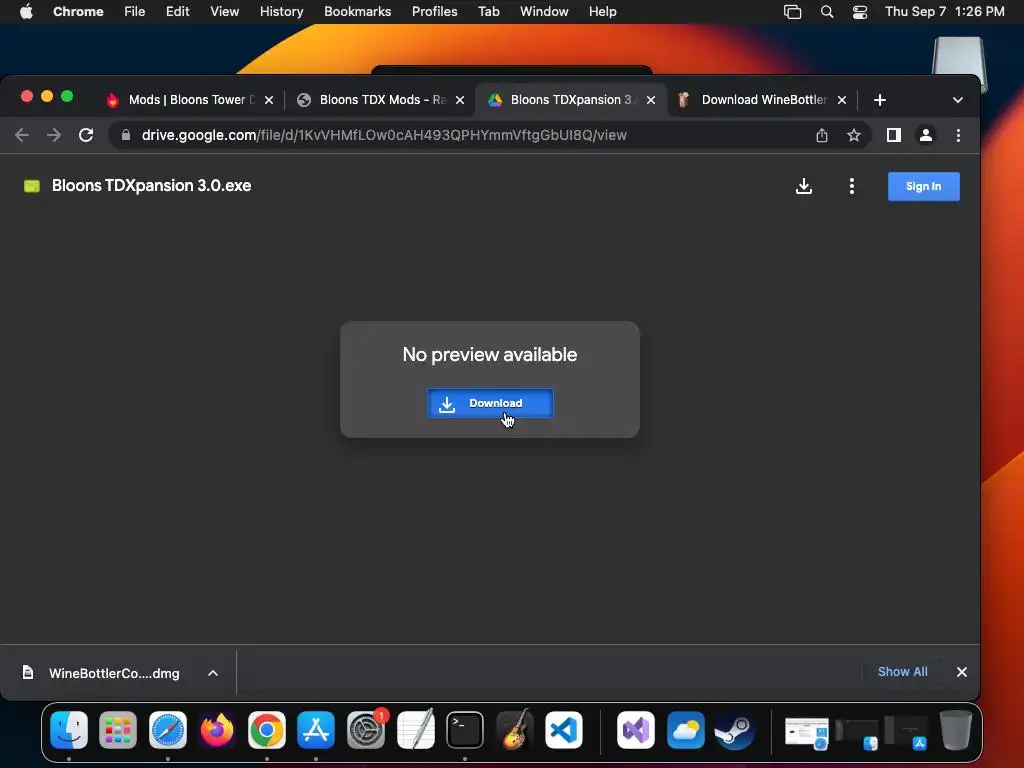Click the screen mirroring menu bar icon
The height and width of the screenshot is (768, 1024).
[x=792, y=12]
